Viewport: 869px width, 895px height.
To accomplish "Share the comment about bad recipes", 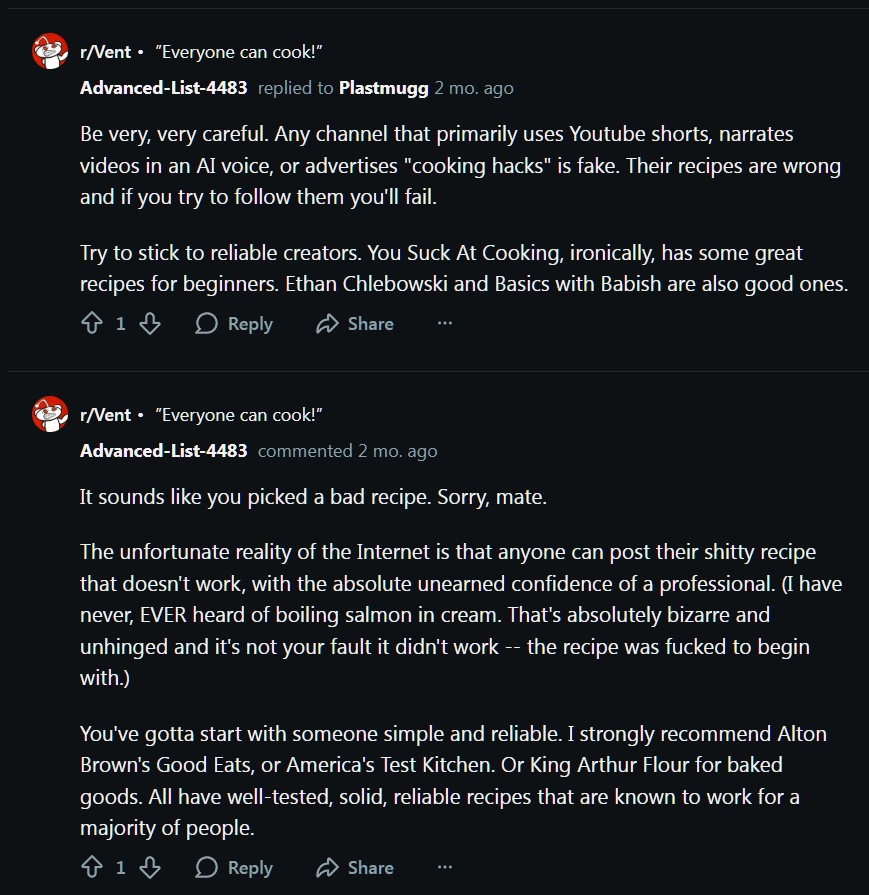I will (x=355, y=868).
